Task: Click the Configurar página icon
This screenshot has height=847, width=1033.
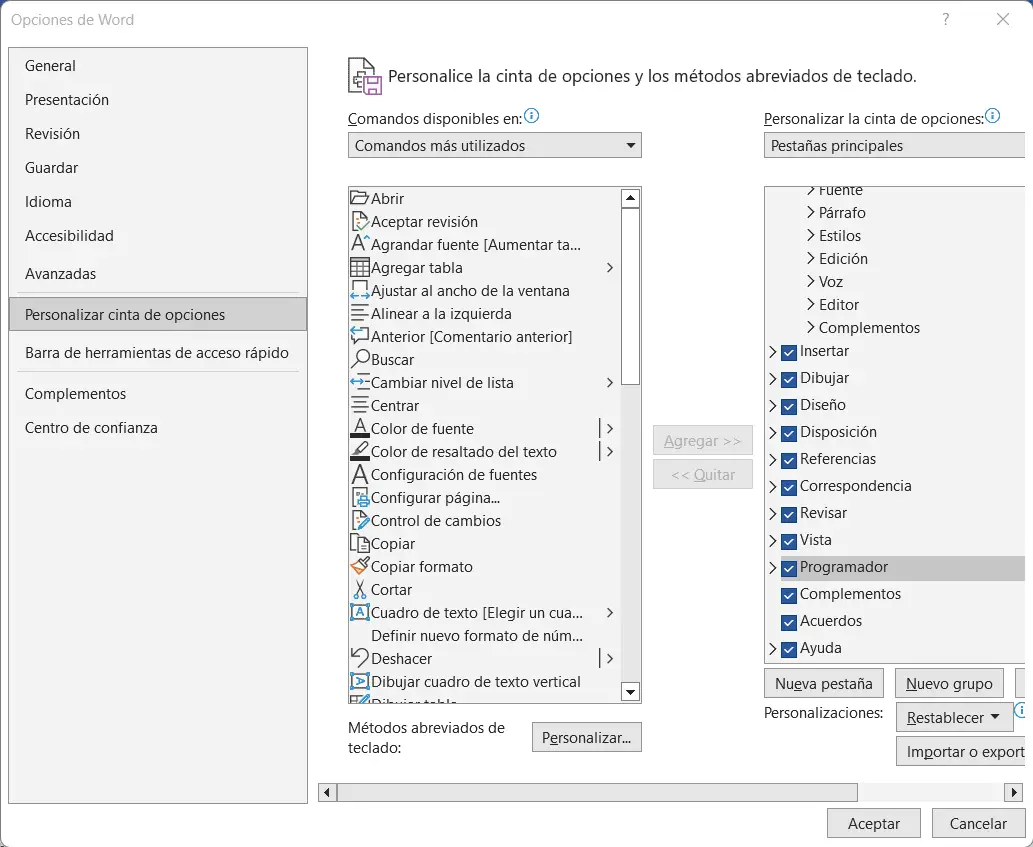Action: point(359,497)
